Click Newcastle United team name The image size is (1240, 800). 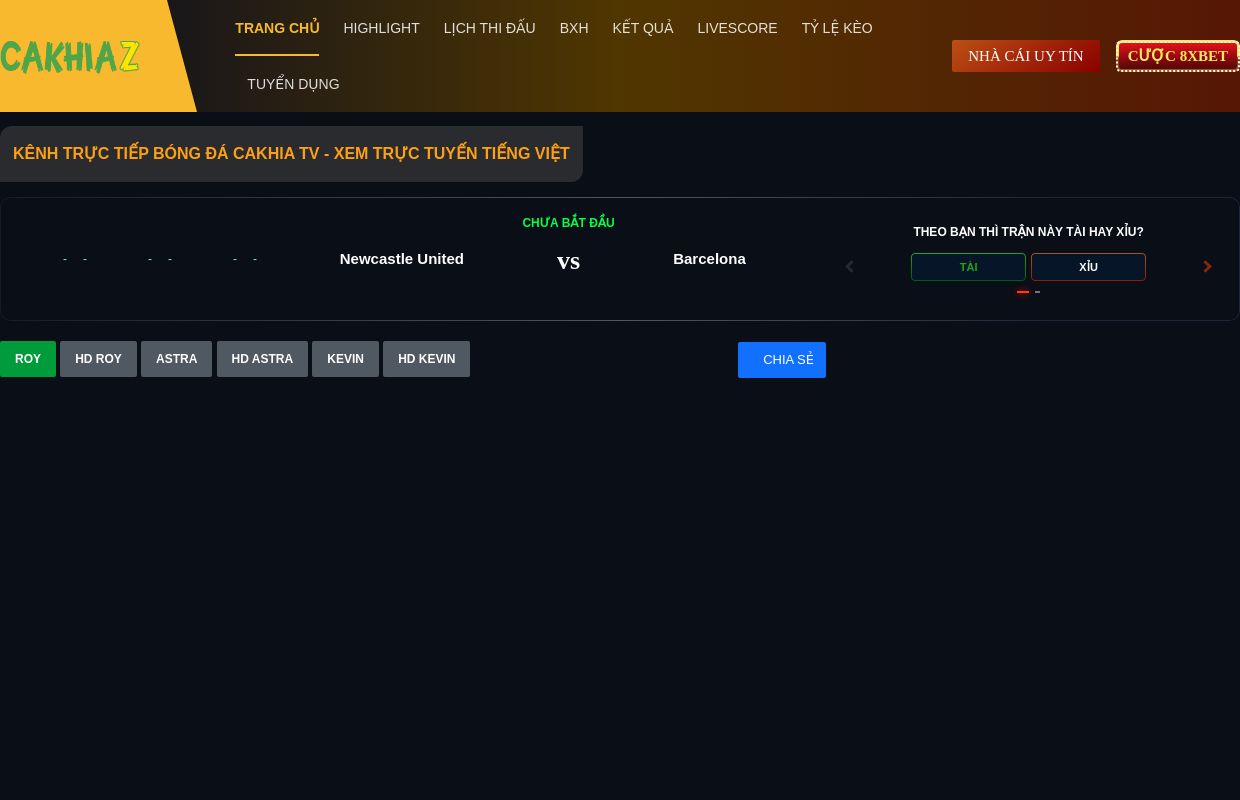pyautogui.click(x=402, y=259)
